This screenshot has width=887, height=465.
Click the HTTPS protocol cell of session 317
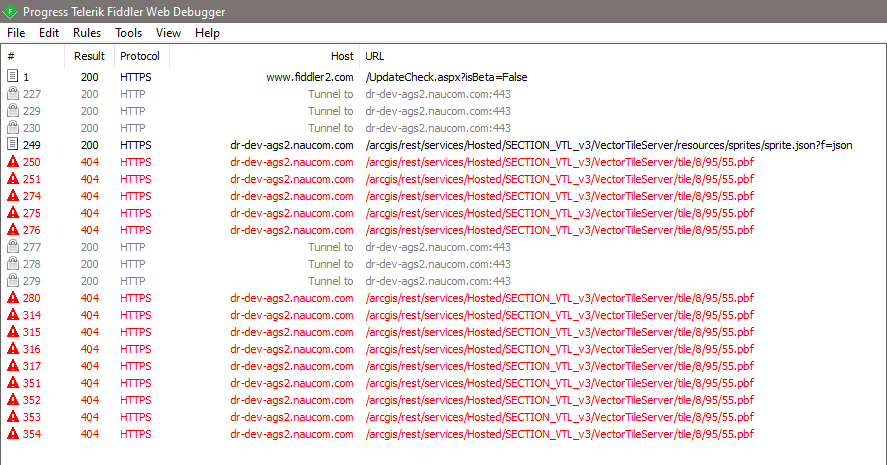pyautogui.click(x=136, y=365)
